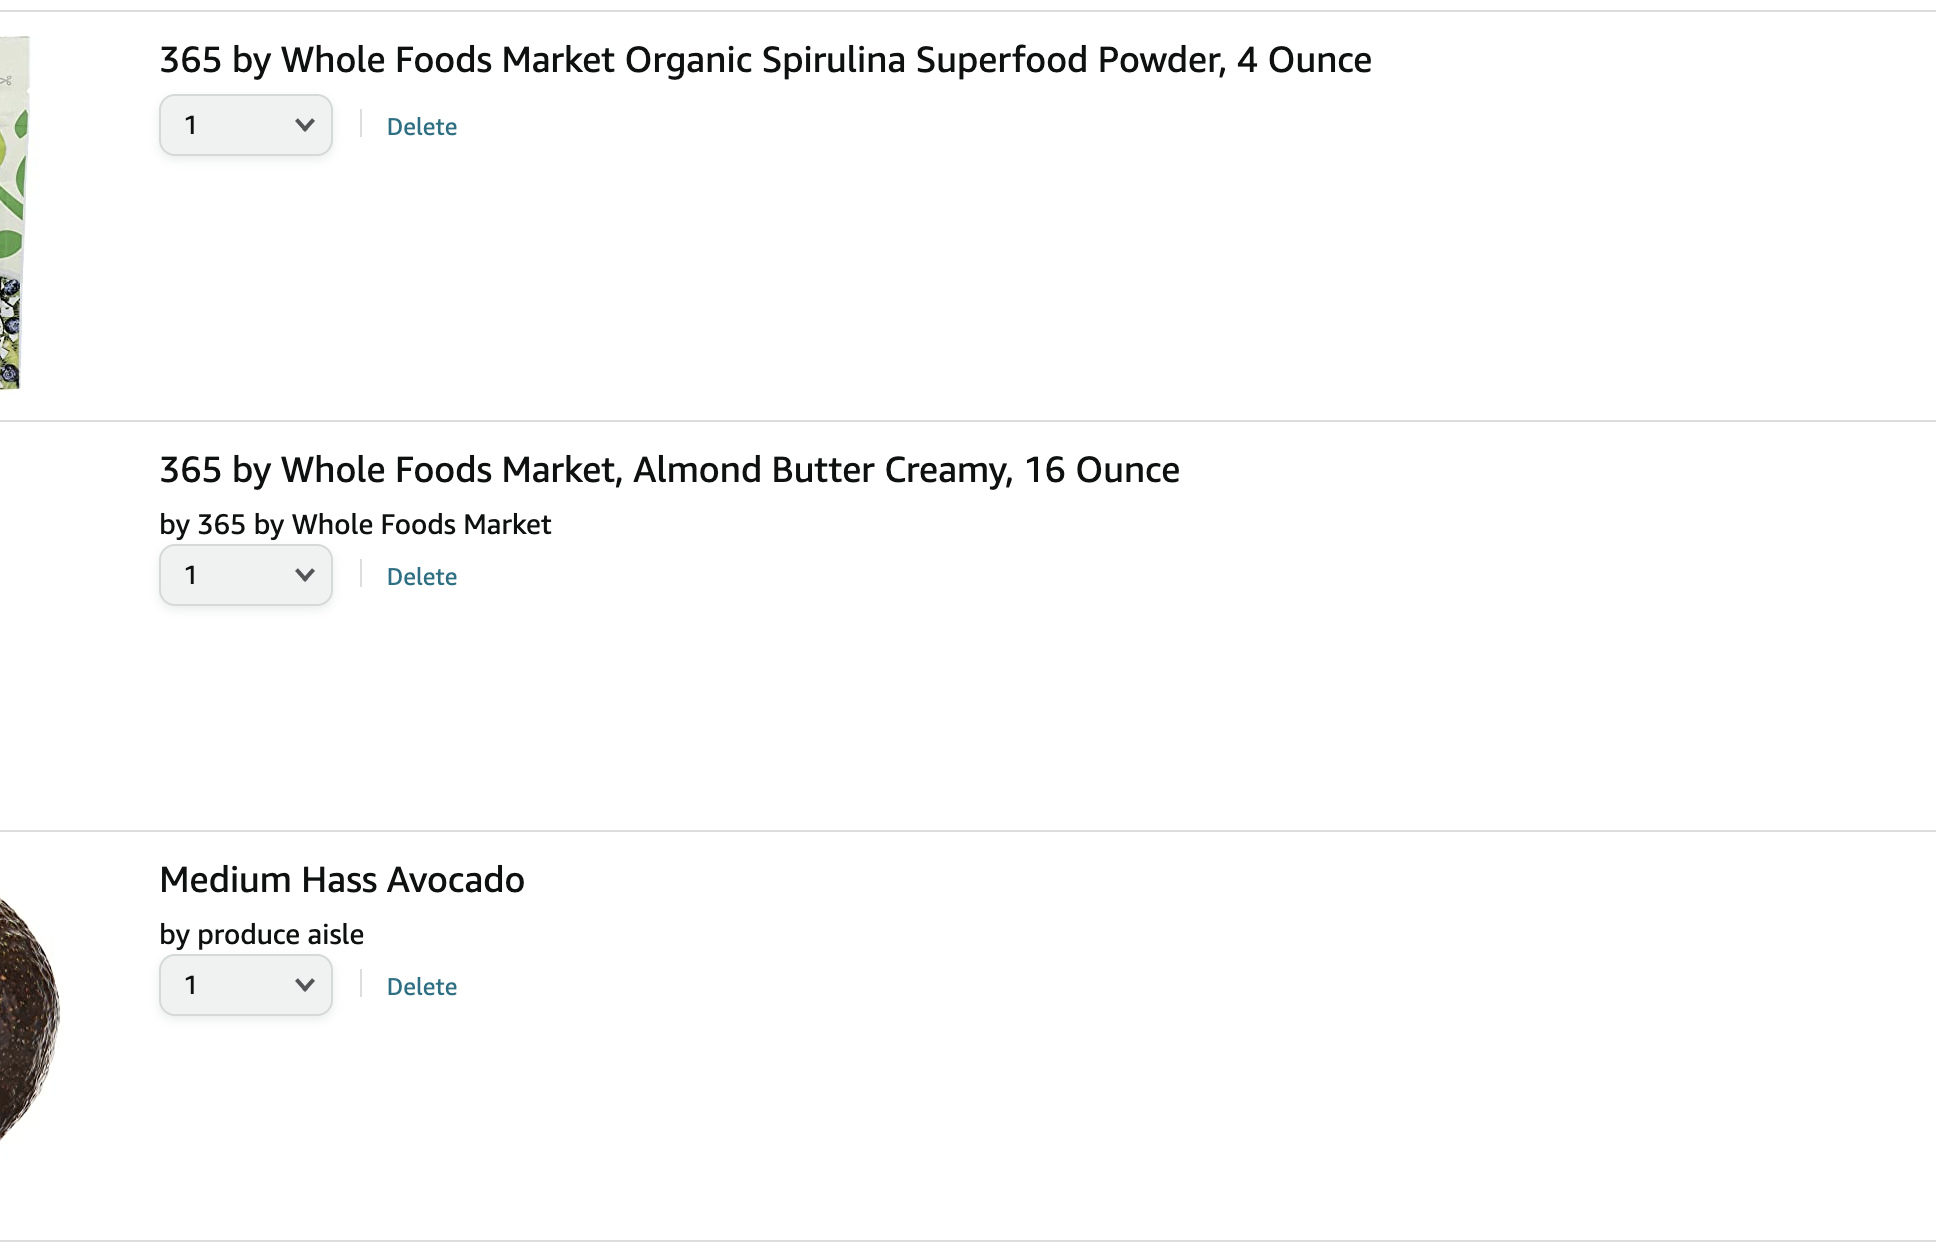Click the "by 365 by Whole Foods Market" byline
The image size is (1936, 1244).
click(355, 525)
